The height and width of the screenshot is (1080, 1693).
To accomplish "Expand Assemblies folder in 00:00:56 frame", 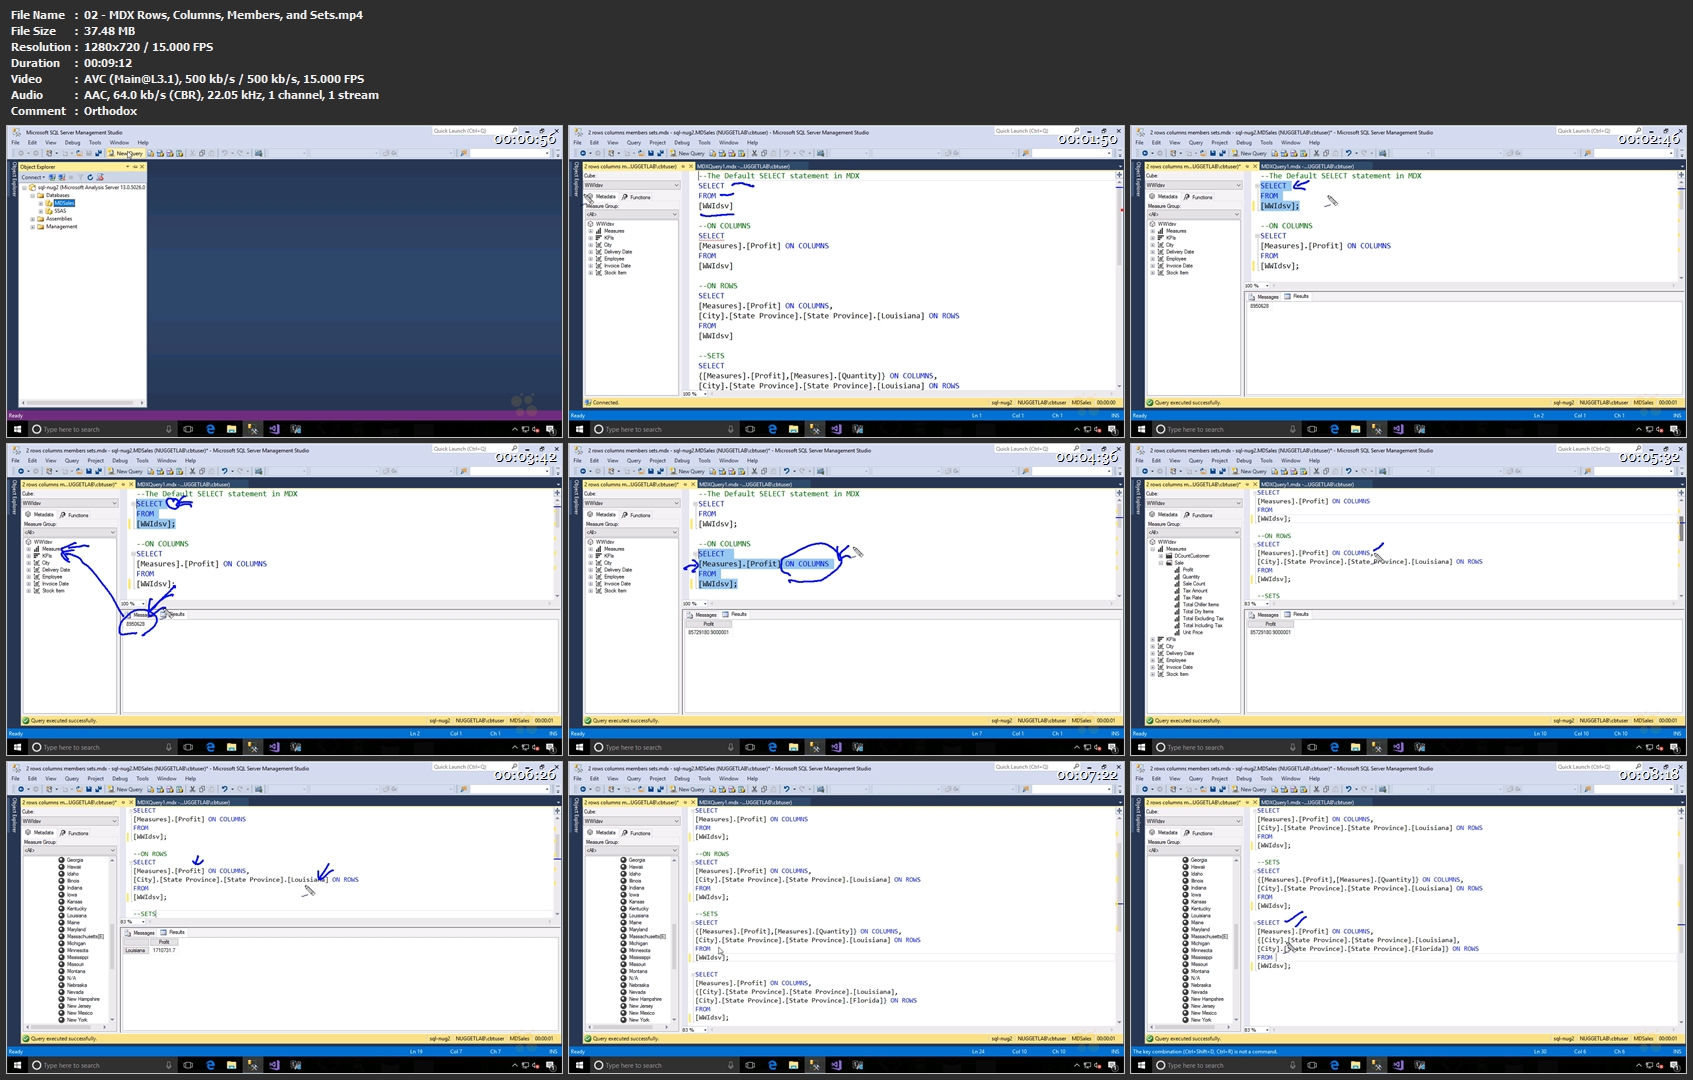I will tap(33, 219).
